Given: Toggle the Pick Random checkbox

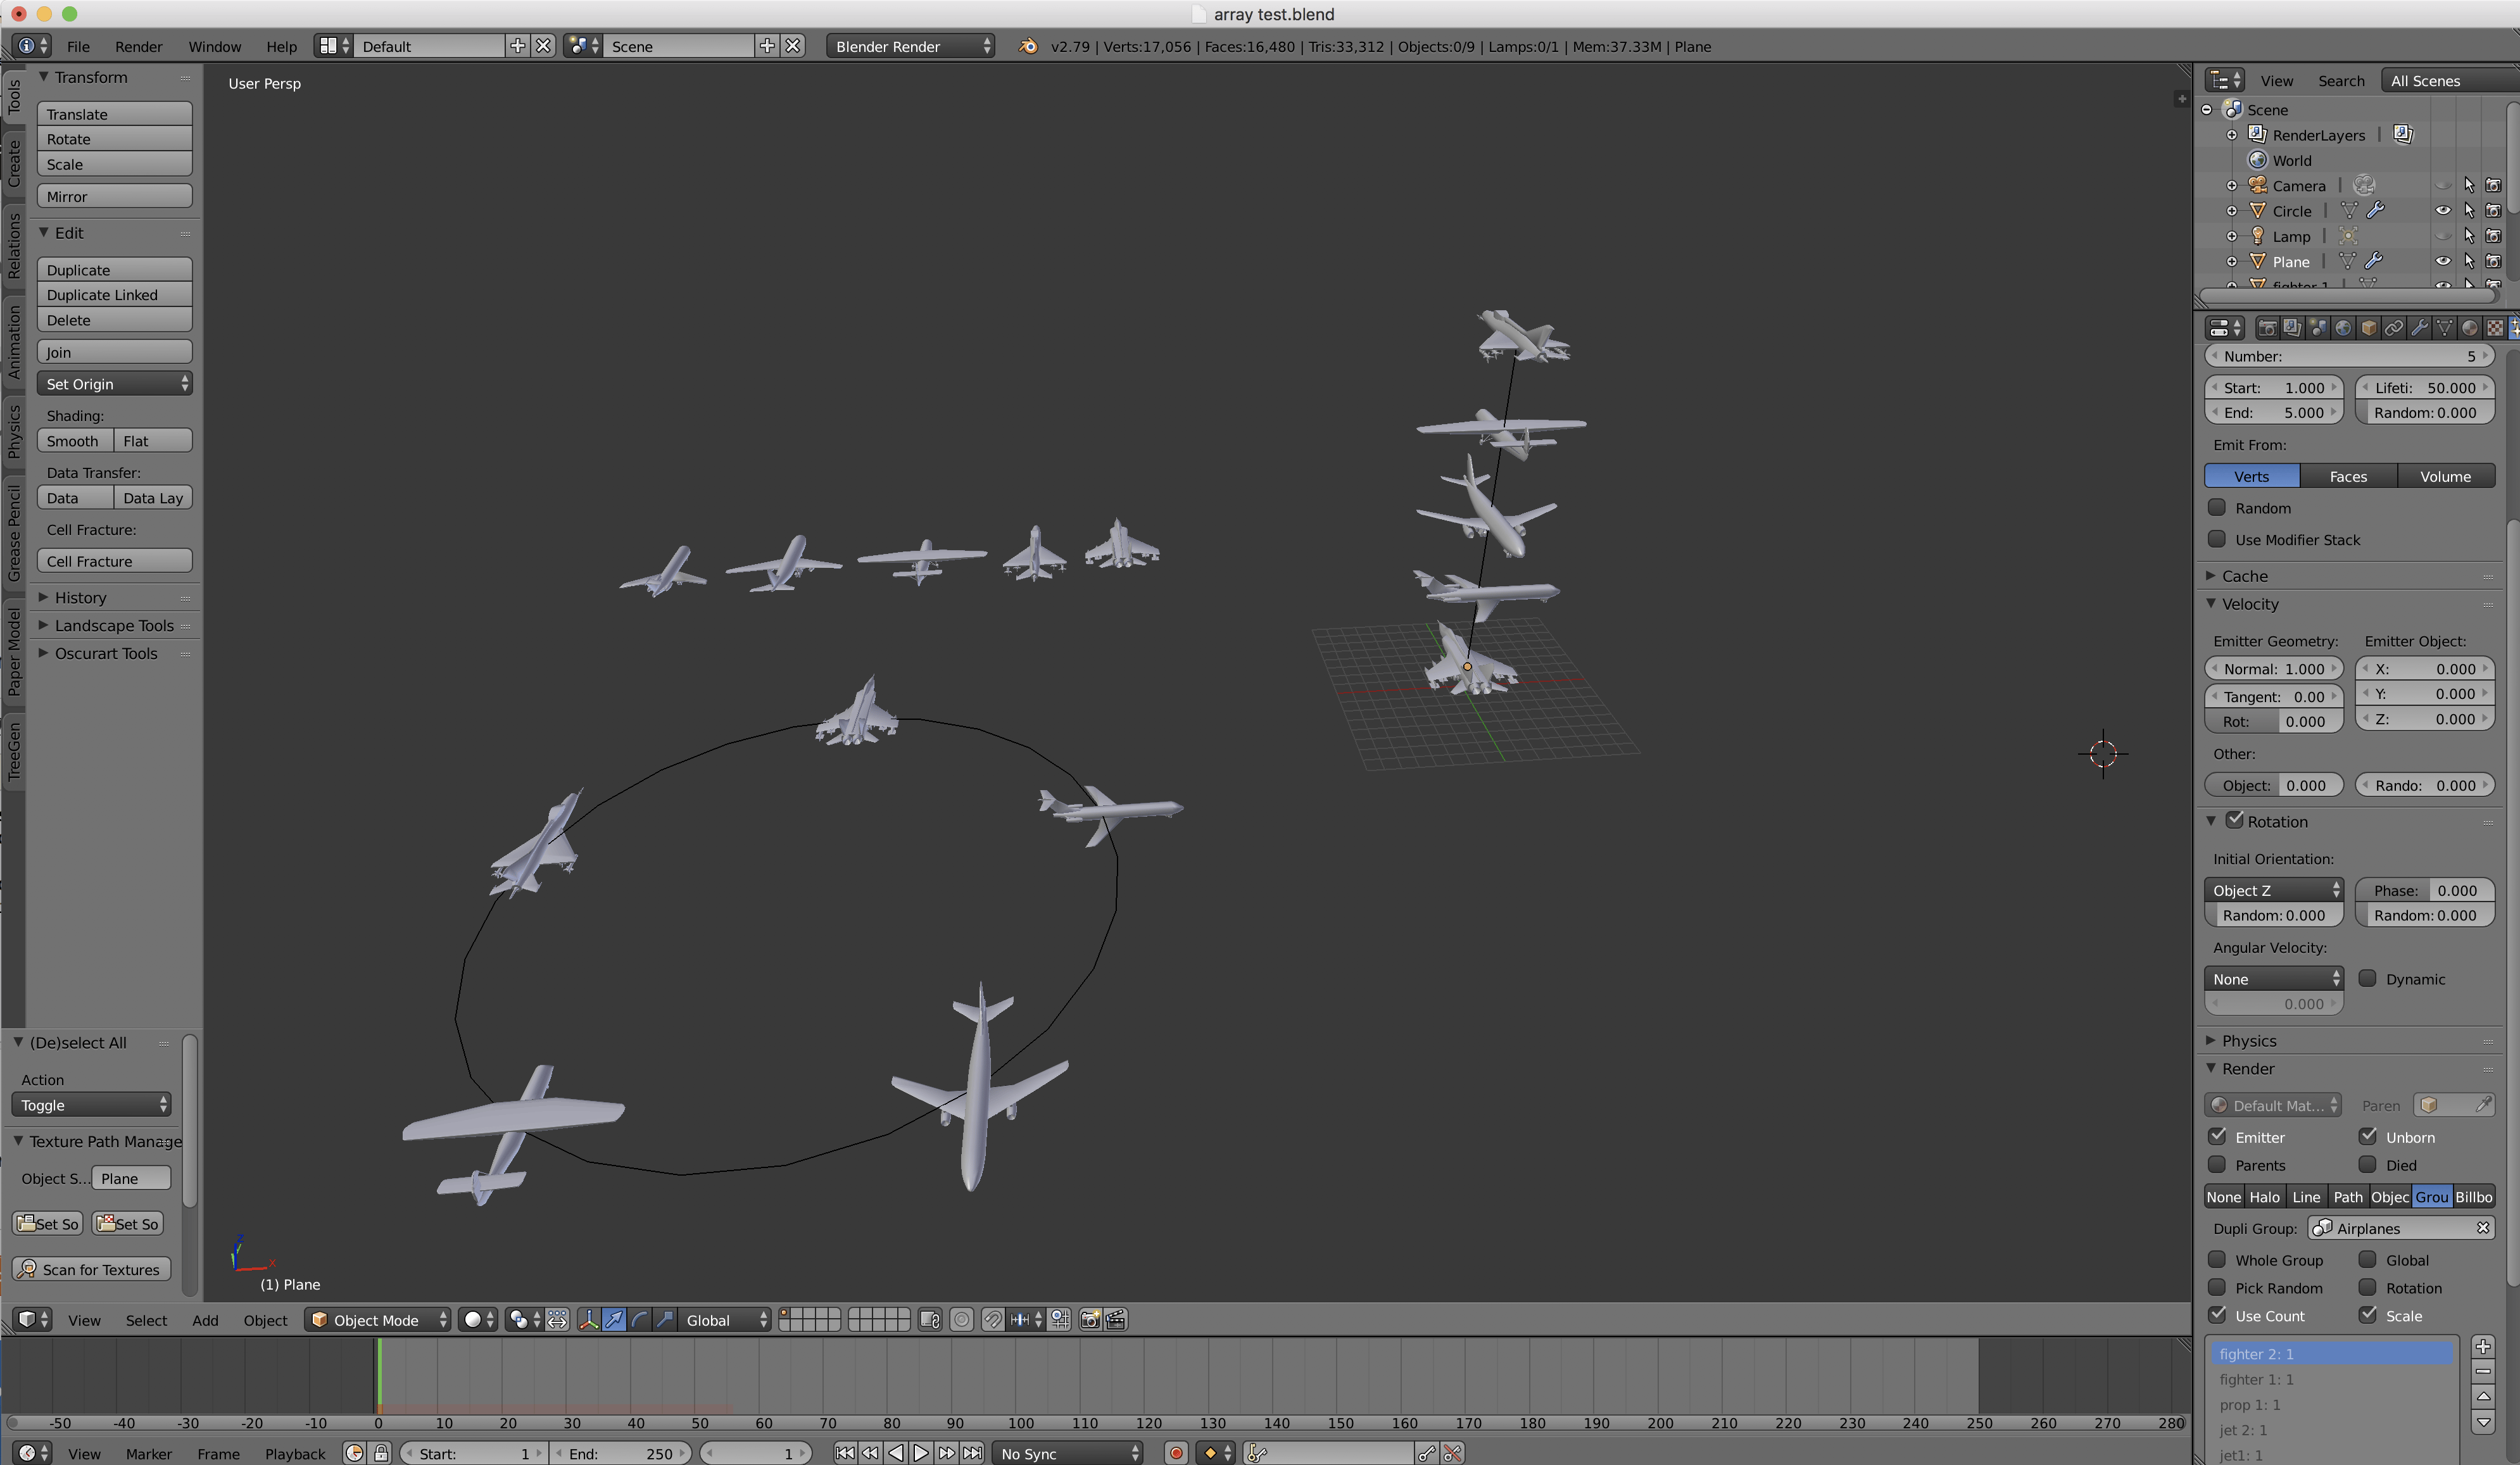Looking at the screenshot, I should pyautogui.click(x=2217, y=1287).
